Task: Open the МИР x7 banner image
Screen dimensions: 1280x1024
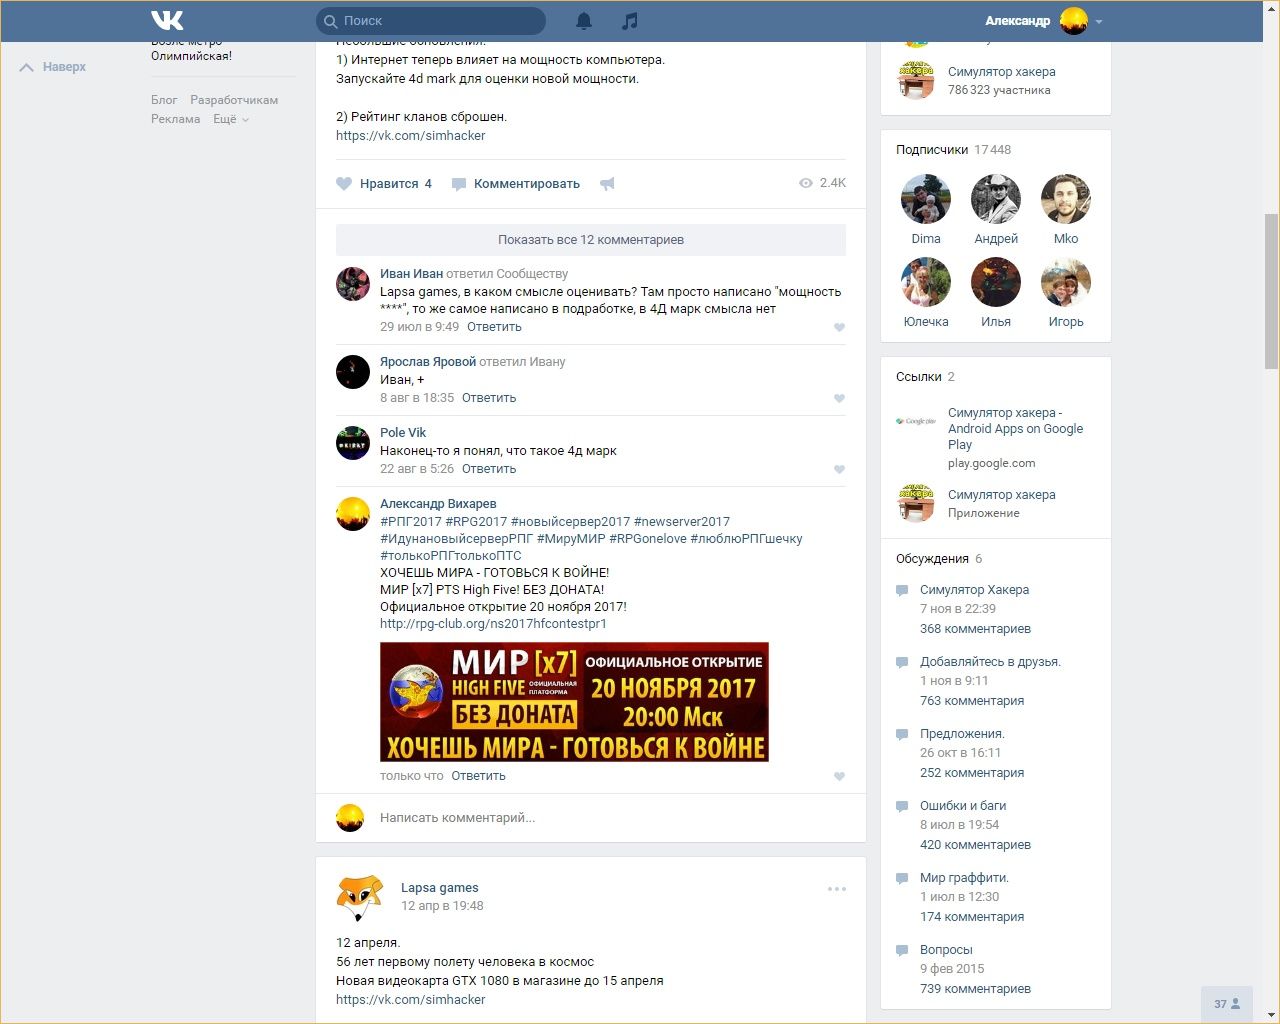Action: coord(574,702)
